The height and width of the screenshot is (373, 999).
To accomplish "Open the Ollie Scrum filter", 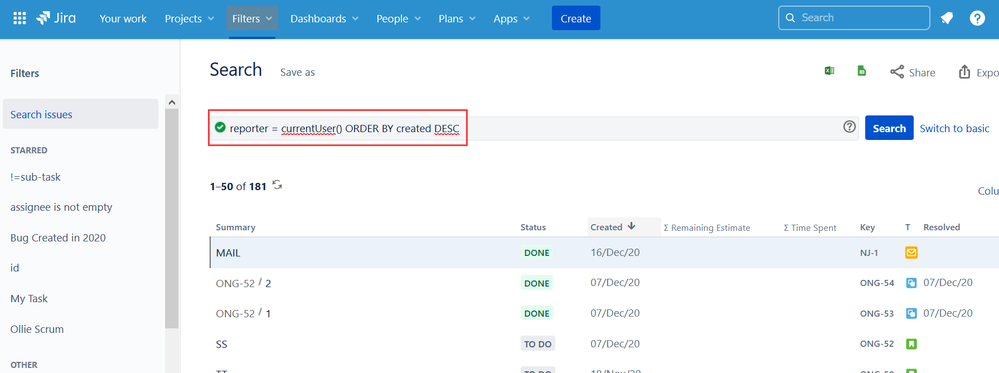I will click(37, 329).
